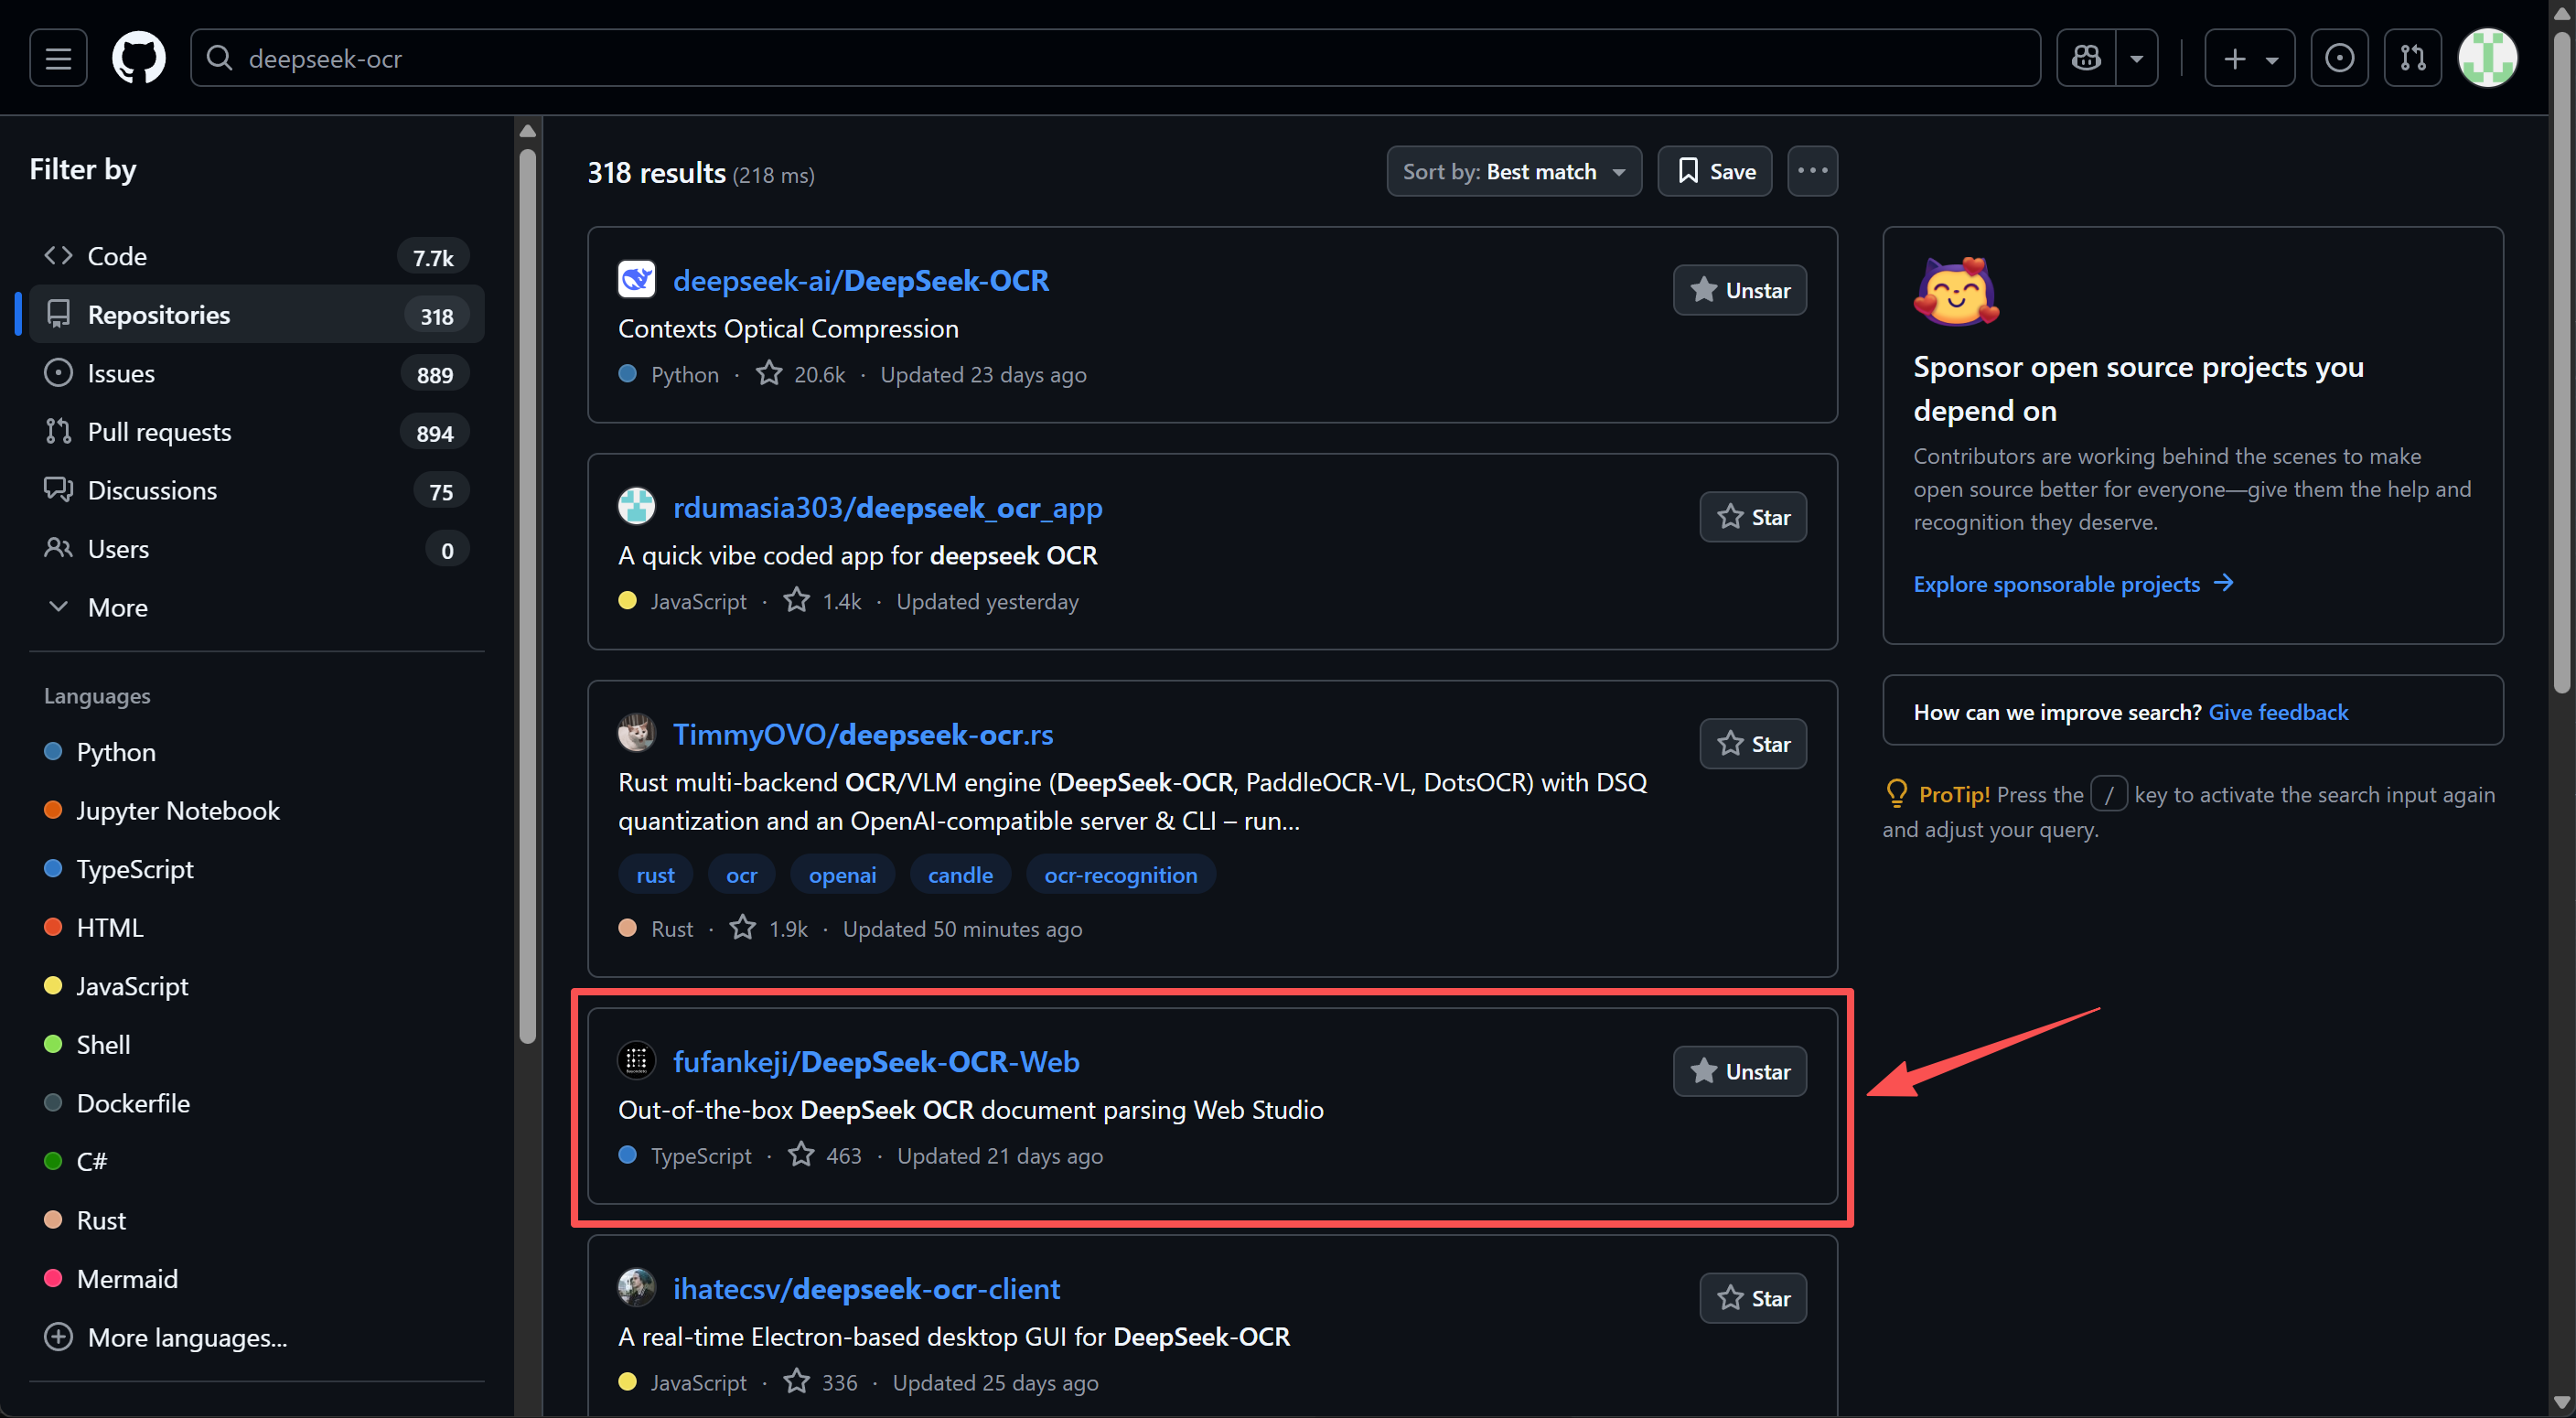Open rdumasia303/deepseek_ocr_app repository
2576x1418 pixels.
click(888, 507)
